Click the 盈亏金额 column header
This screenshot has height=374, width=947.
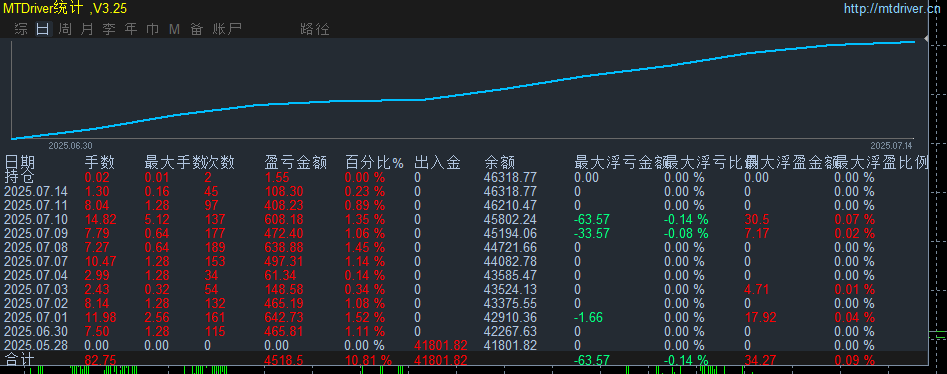pyautogui.click(x=296, y=162)
